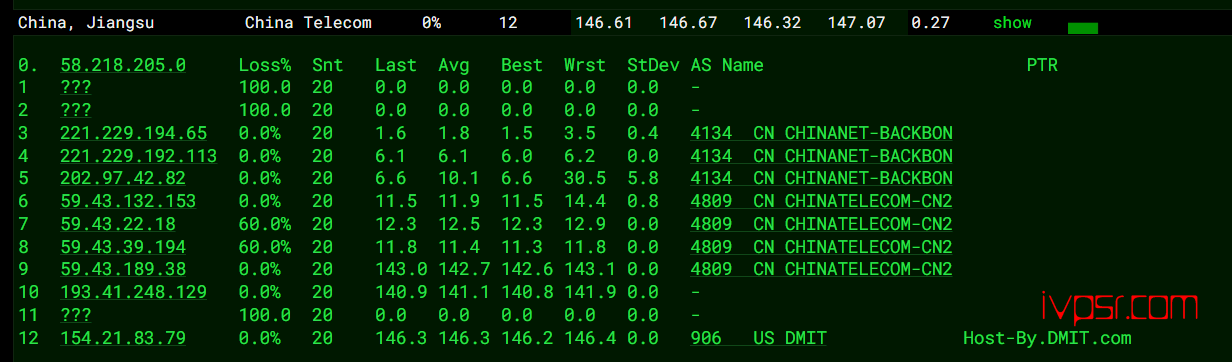The image size is (1232, 362).
Task: Click the Avg column header
Action: coord(454,65)
